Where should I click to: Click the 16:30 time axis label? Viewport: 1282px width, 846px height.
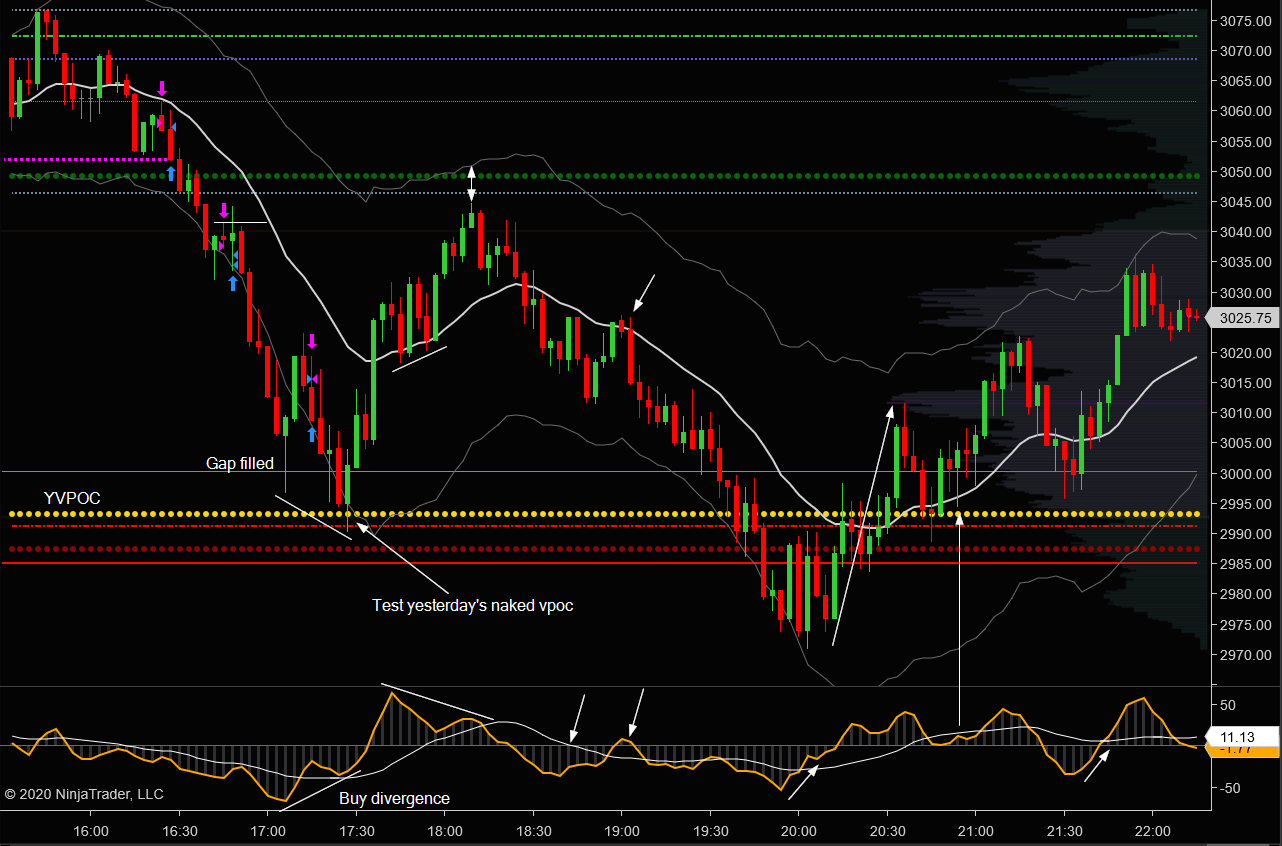tap(179, 831)
